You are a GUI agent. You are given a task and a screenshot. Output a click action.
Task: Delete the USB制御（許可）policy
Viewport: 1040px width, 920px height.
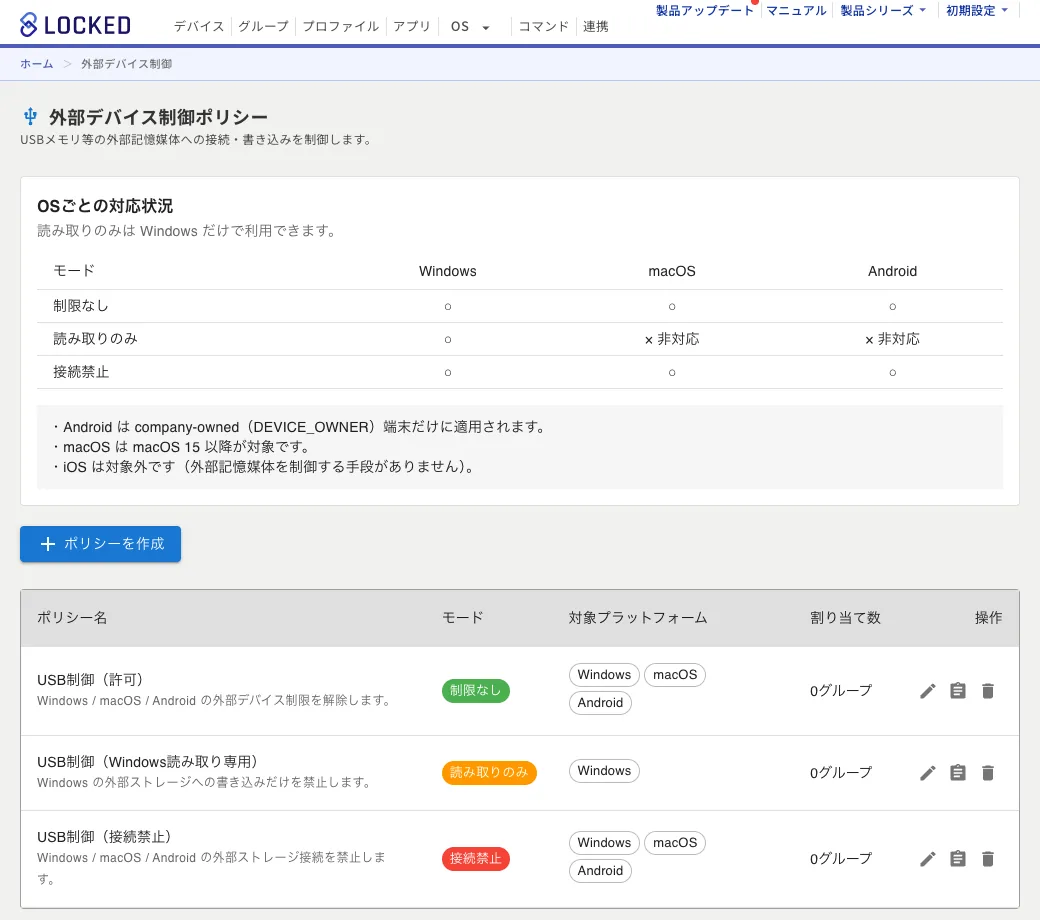[x=988, y=691]
